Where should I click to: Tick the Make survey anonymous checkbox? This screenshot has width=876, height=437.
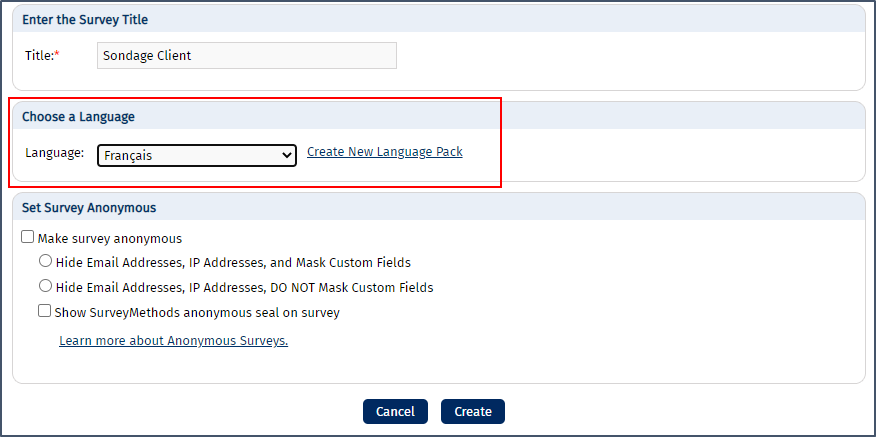(27, 237)
